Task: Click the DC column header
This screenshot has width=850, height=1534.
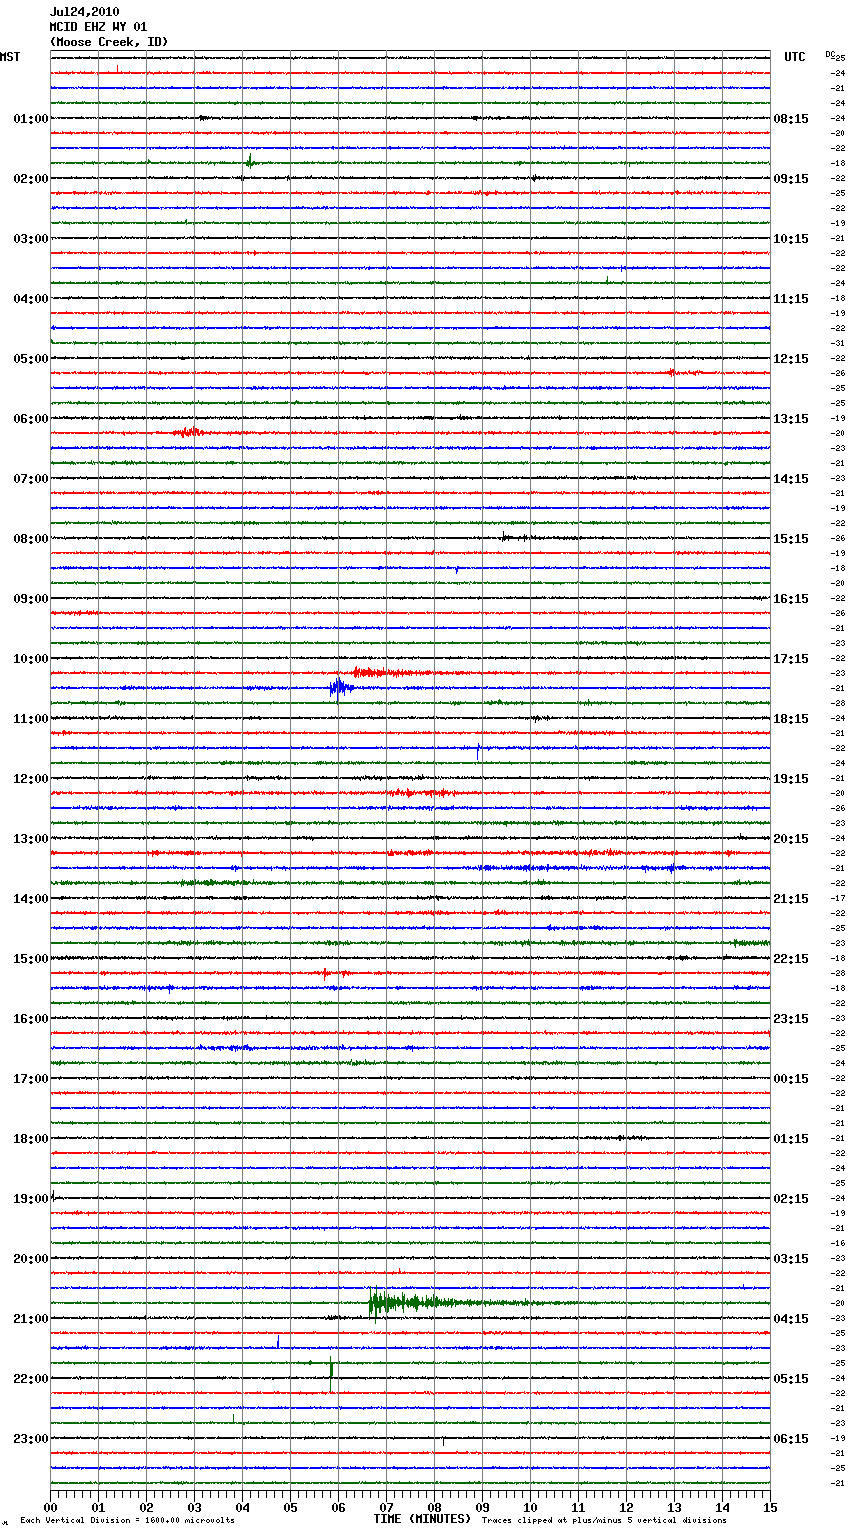Action: (x=830, y=54)
